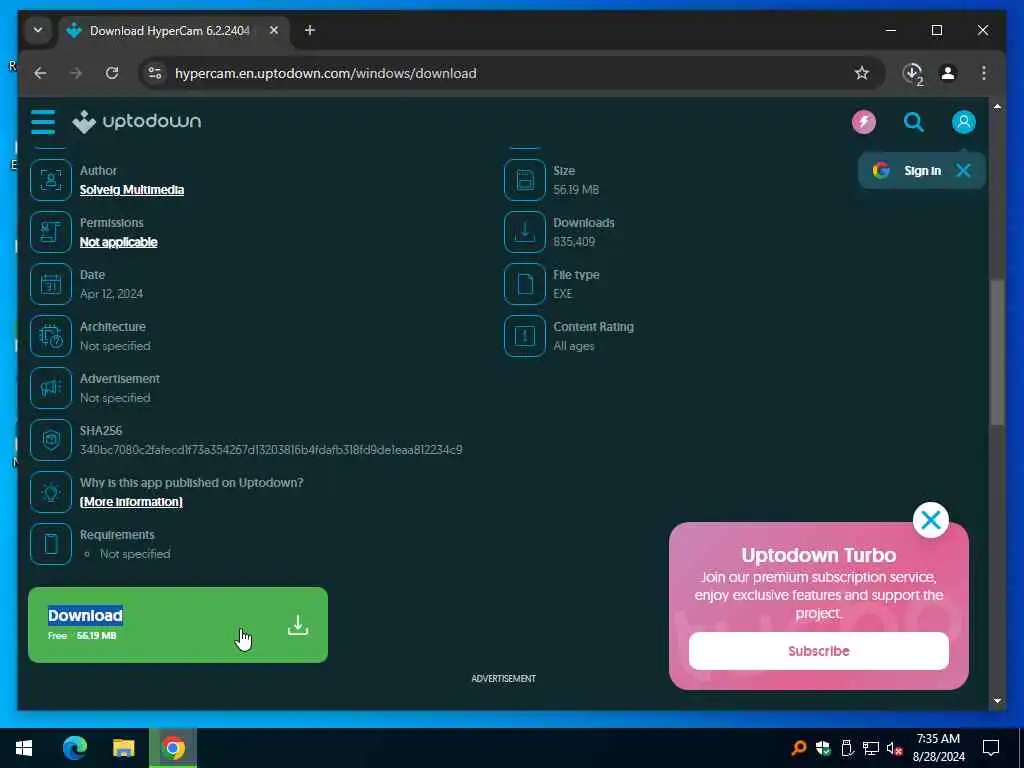
Task: Click the address bar URL
Action: [x=325, y=73]
